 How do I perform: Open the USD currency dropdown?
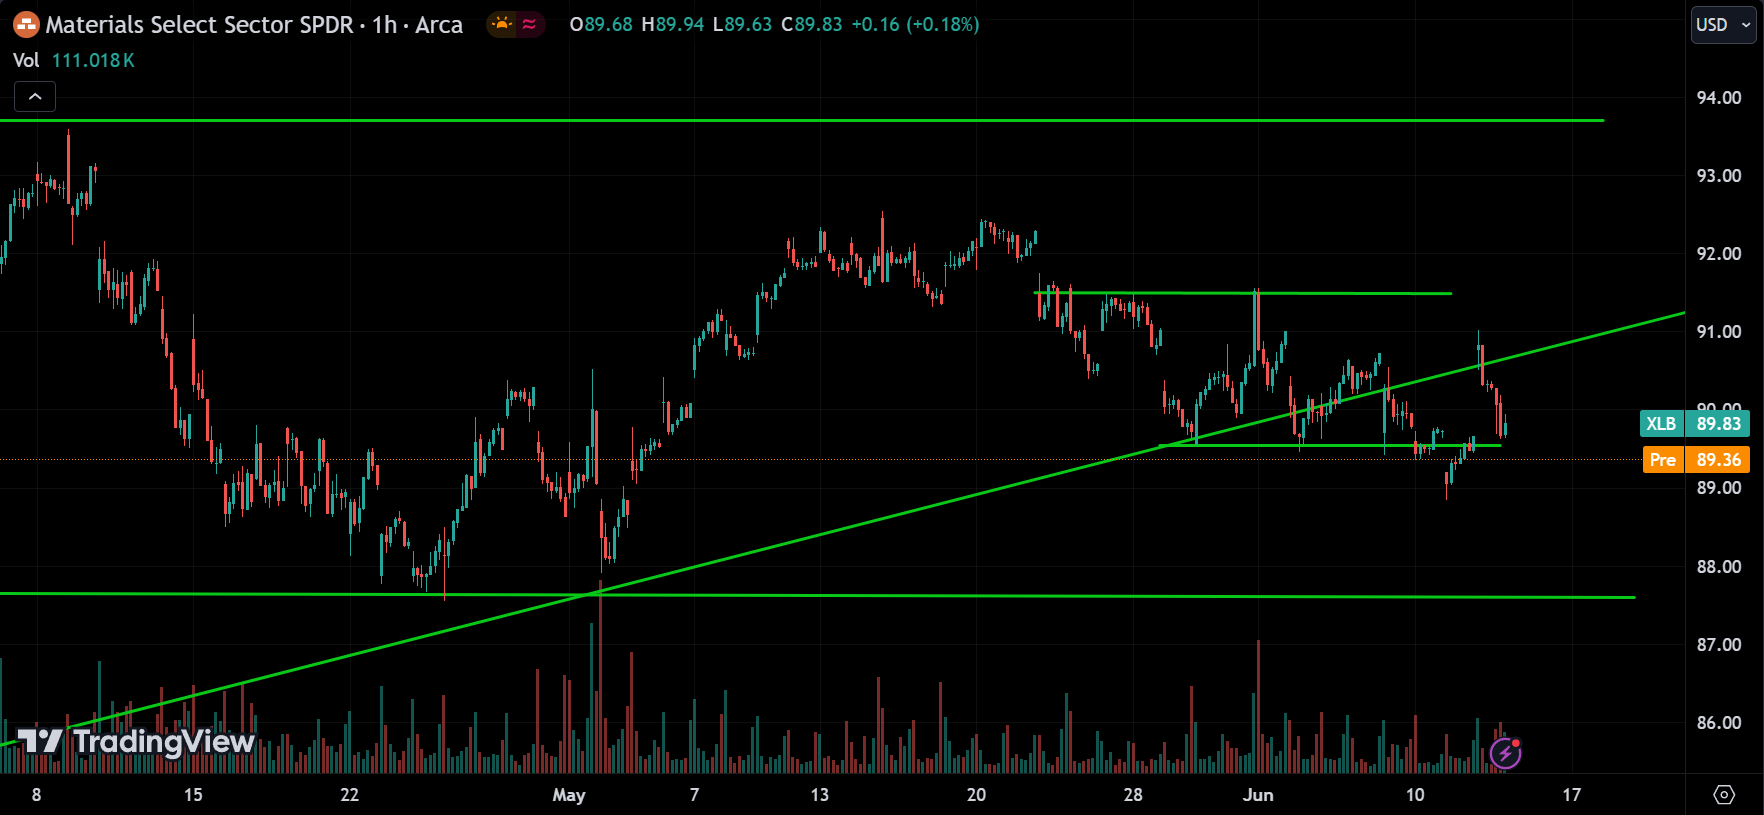tap(1724, 24)
